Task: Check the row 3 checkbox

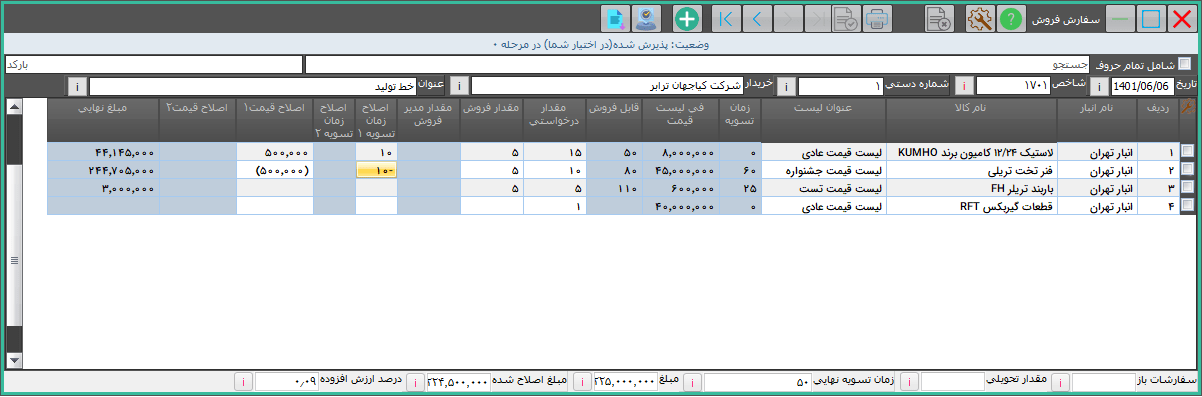Action: [1187, 187]
